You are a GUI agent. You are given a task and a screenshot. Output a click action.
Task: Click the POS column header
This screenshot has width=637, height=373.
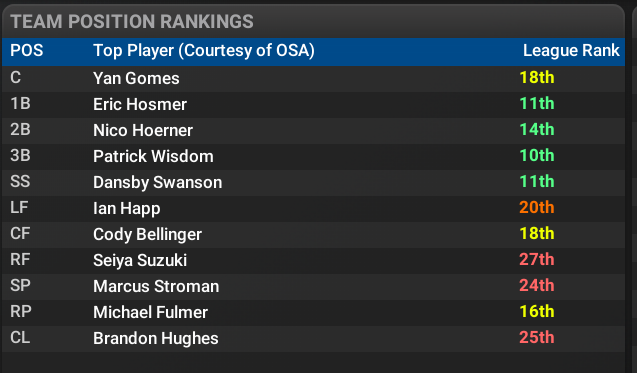26,51
